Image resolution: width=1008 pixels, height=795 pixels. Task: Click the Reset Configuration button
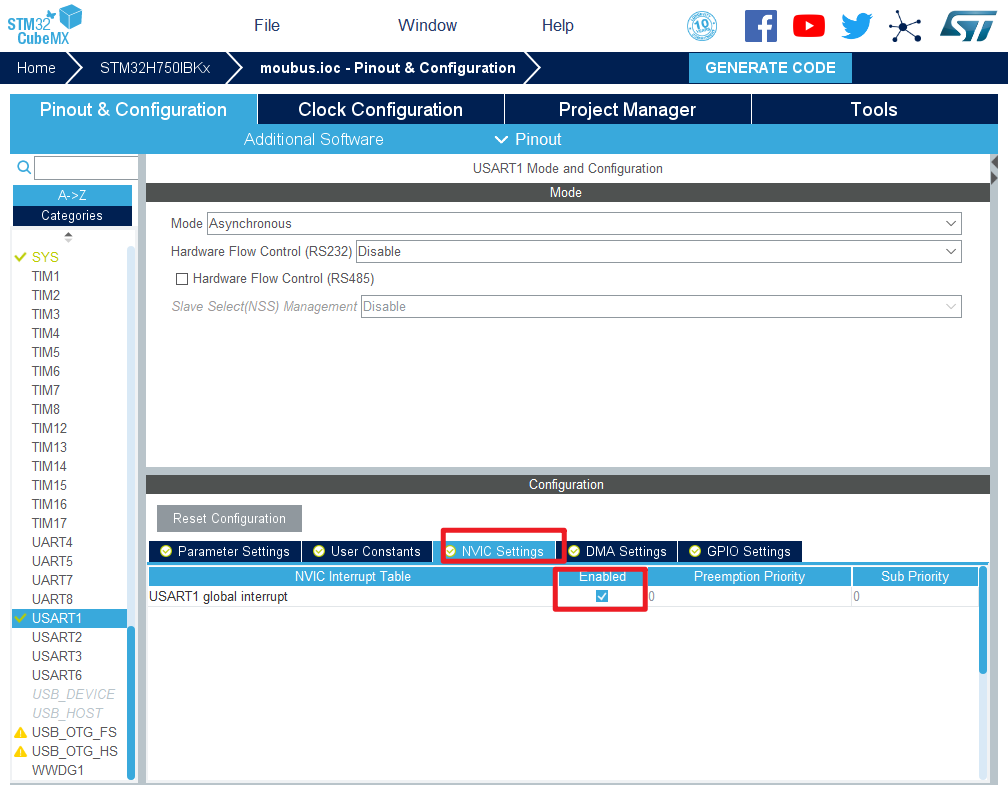(x=229, y=518)
